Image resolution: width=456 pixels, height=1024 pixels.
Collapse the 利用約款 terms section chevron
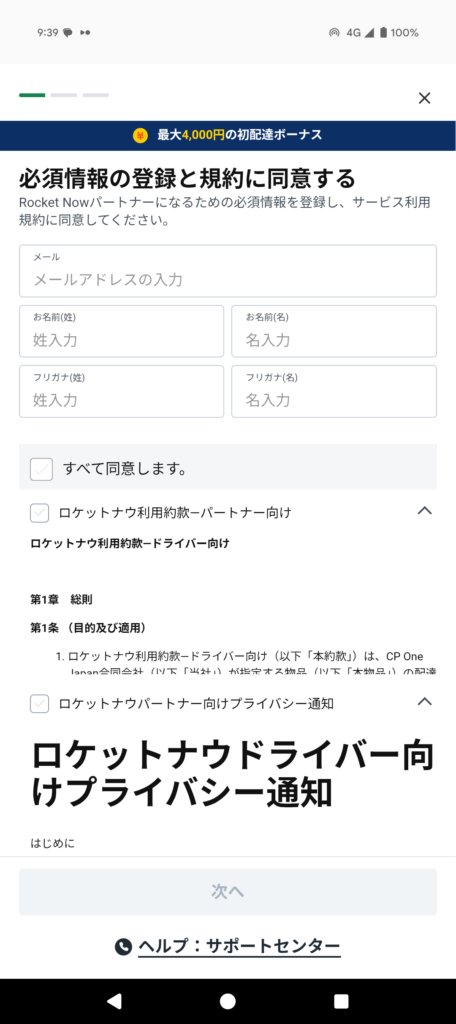tap(425, 510)
